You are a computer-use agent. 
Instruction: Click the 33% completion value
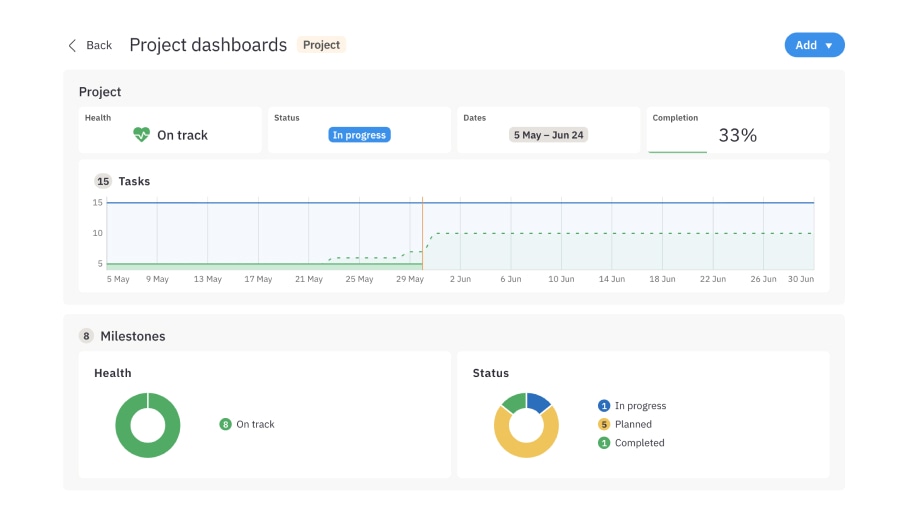[738, 135]
